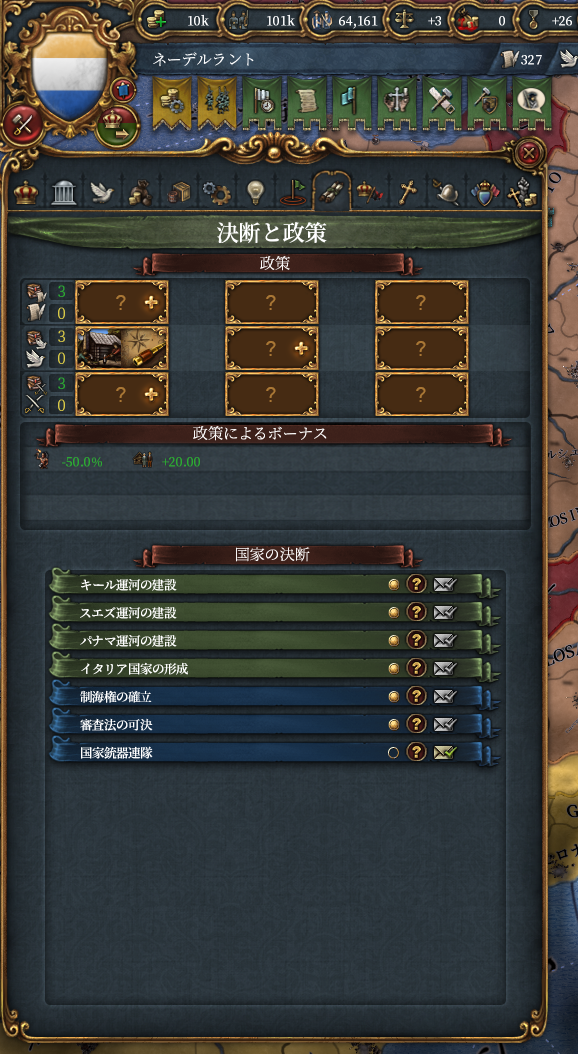This screenshot has height=1054, width=578.
Task: Select the dove Diplomacy tab icon
Action: click(x=102, y=193)
